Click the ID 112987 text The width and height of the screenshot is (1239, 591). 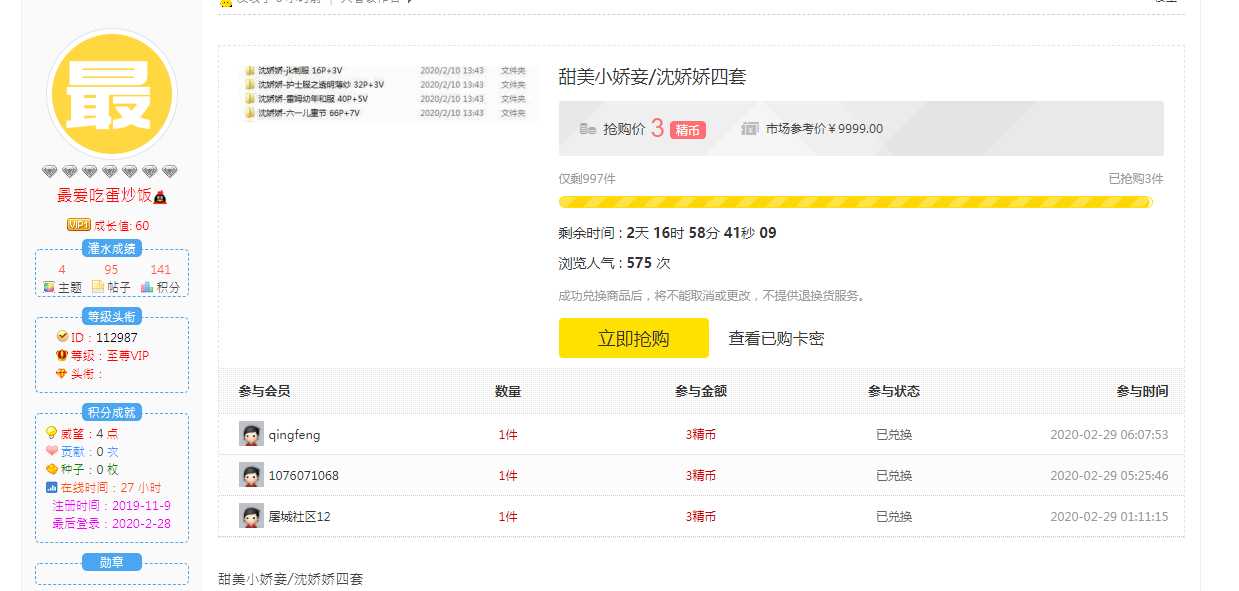coord(104,337)
